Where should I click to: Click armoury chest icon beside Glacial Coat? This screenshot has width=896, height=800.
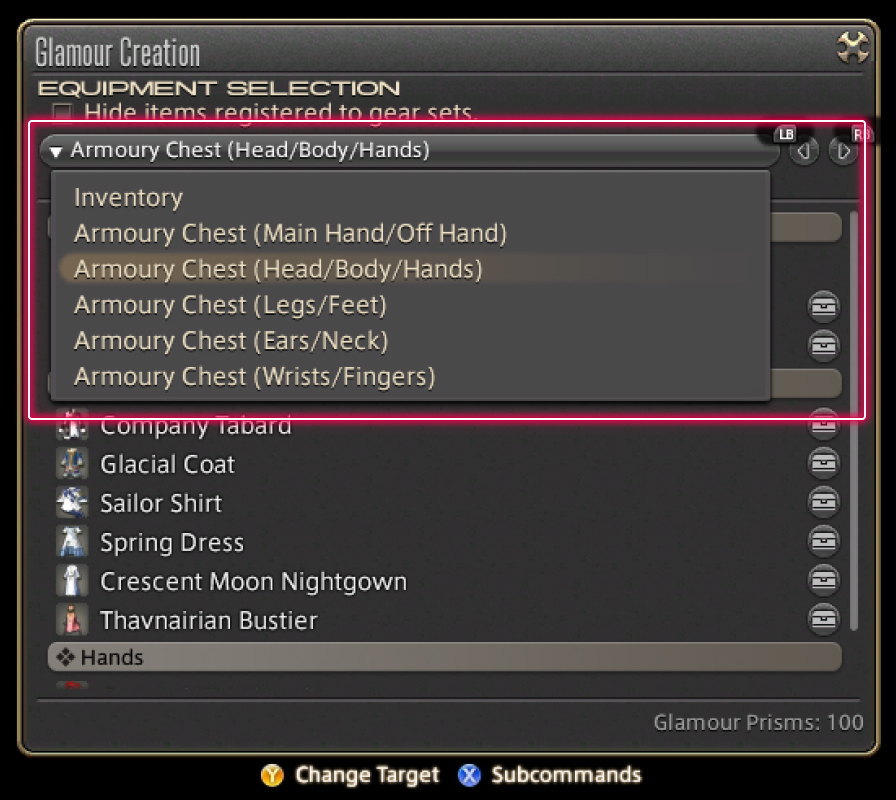coord(823,464)
